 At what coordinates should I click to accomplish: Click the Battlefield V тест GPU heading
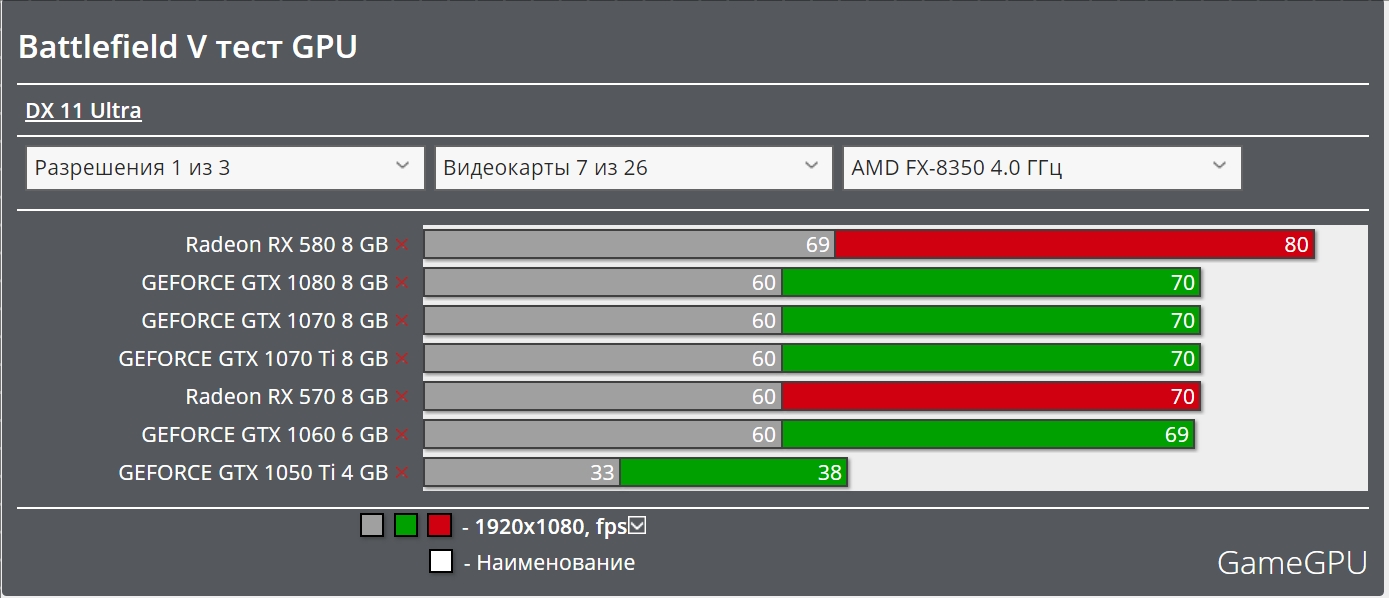pos(188,47)
